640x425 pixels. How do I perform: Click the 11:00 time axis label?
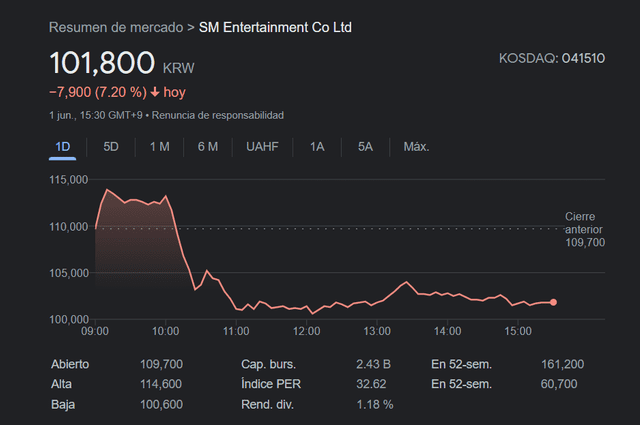click(236, 331)
